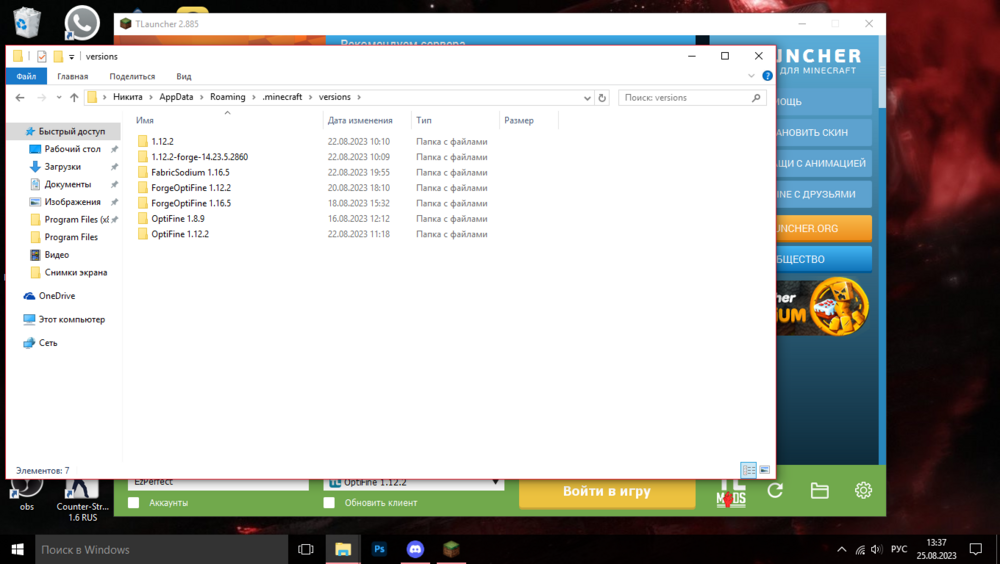Screen dimensions: 1000x564
Task: Open Изображения in sidebar
Action: 72,202
